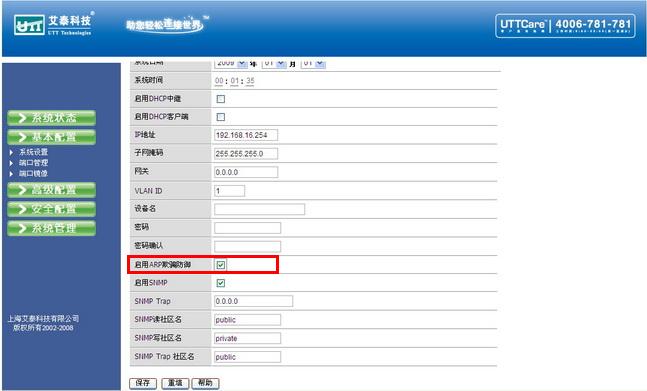Select 系统设置 in the sidebar
The height and width of the screenshot is (391, 647).
(x=33, y=152)
